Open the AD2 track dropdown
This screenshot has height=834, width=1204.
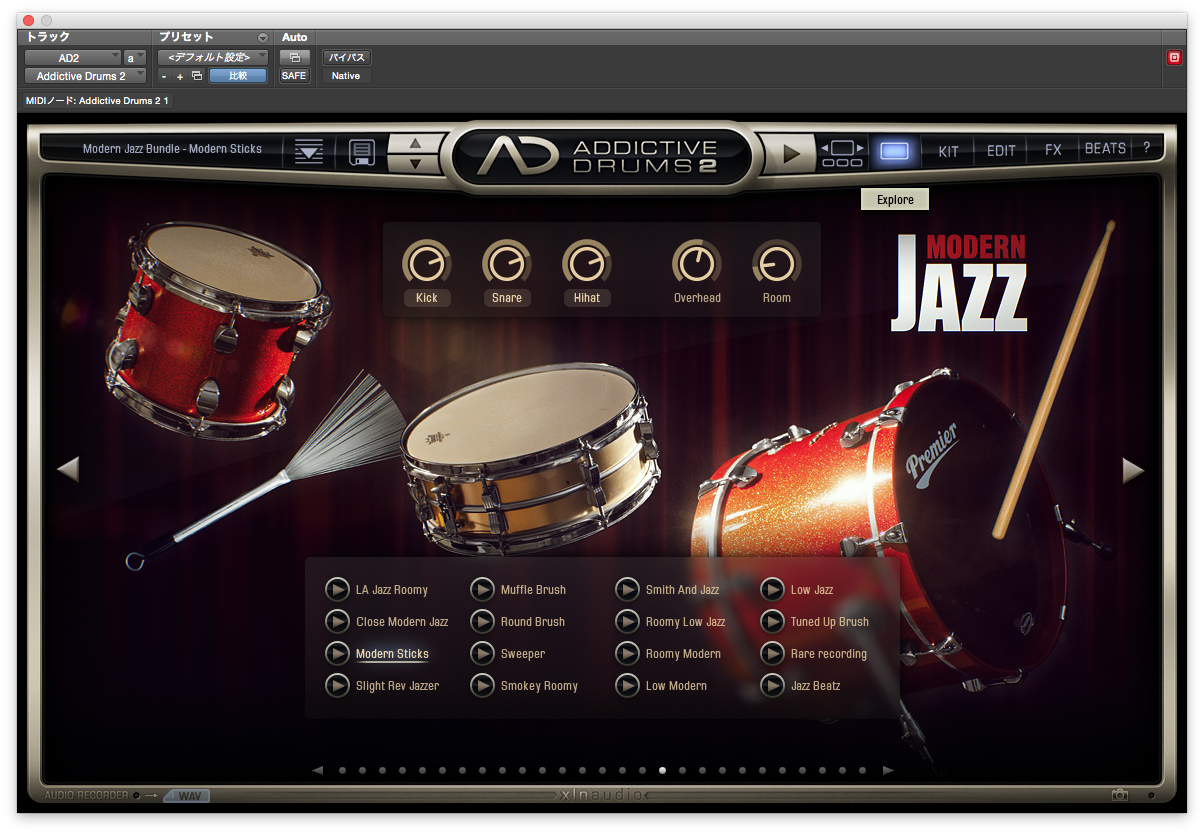point(73,58)
